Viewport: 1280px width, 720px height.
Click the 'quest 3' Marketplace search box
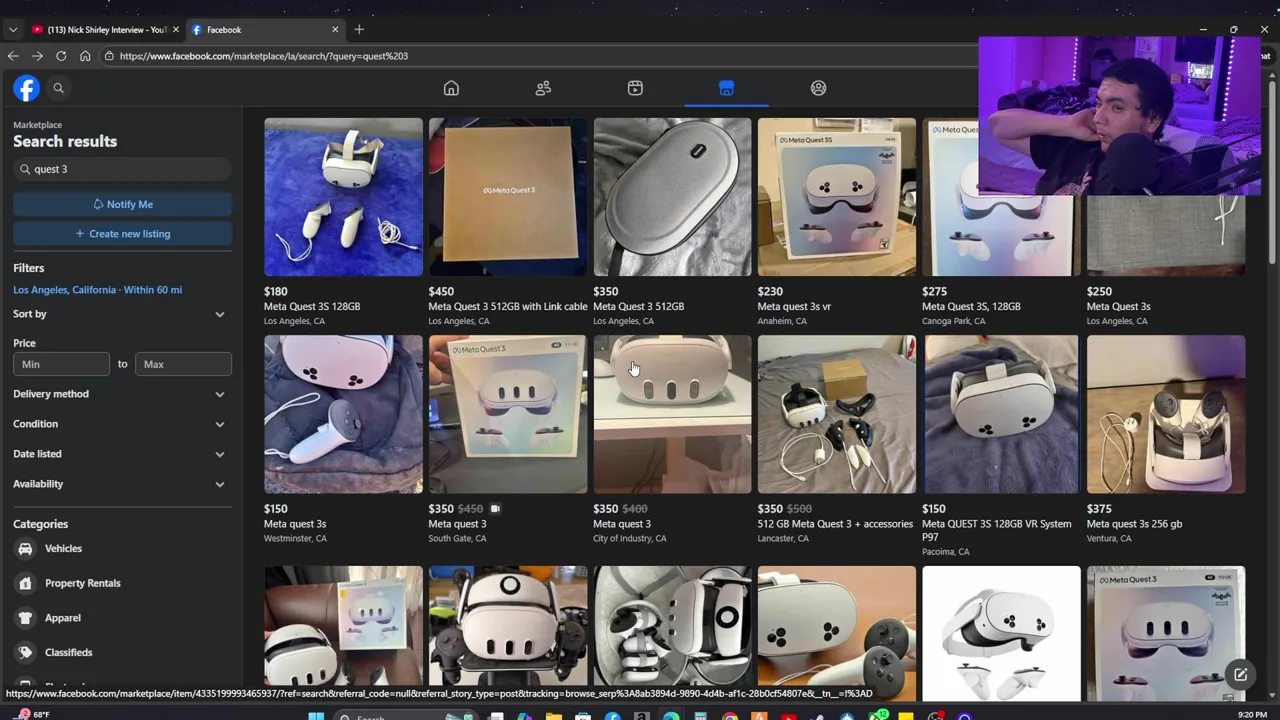(122, 169)
